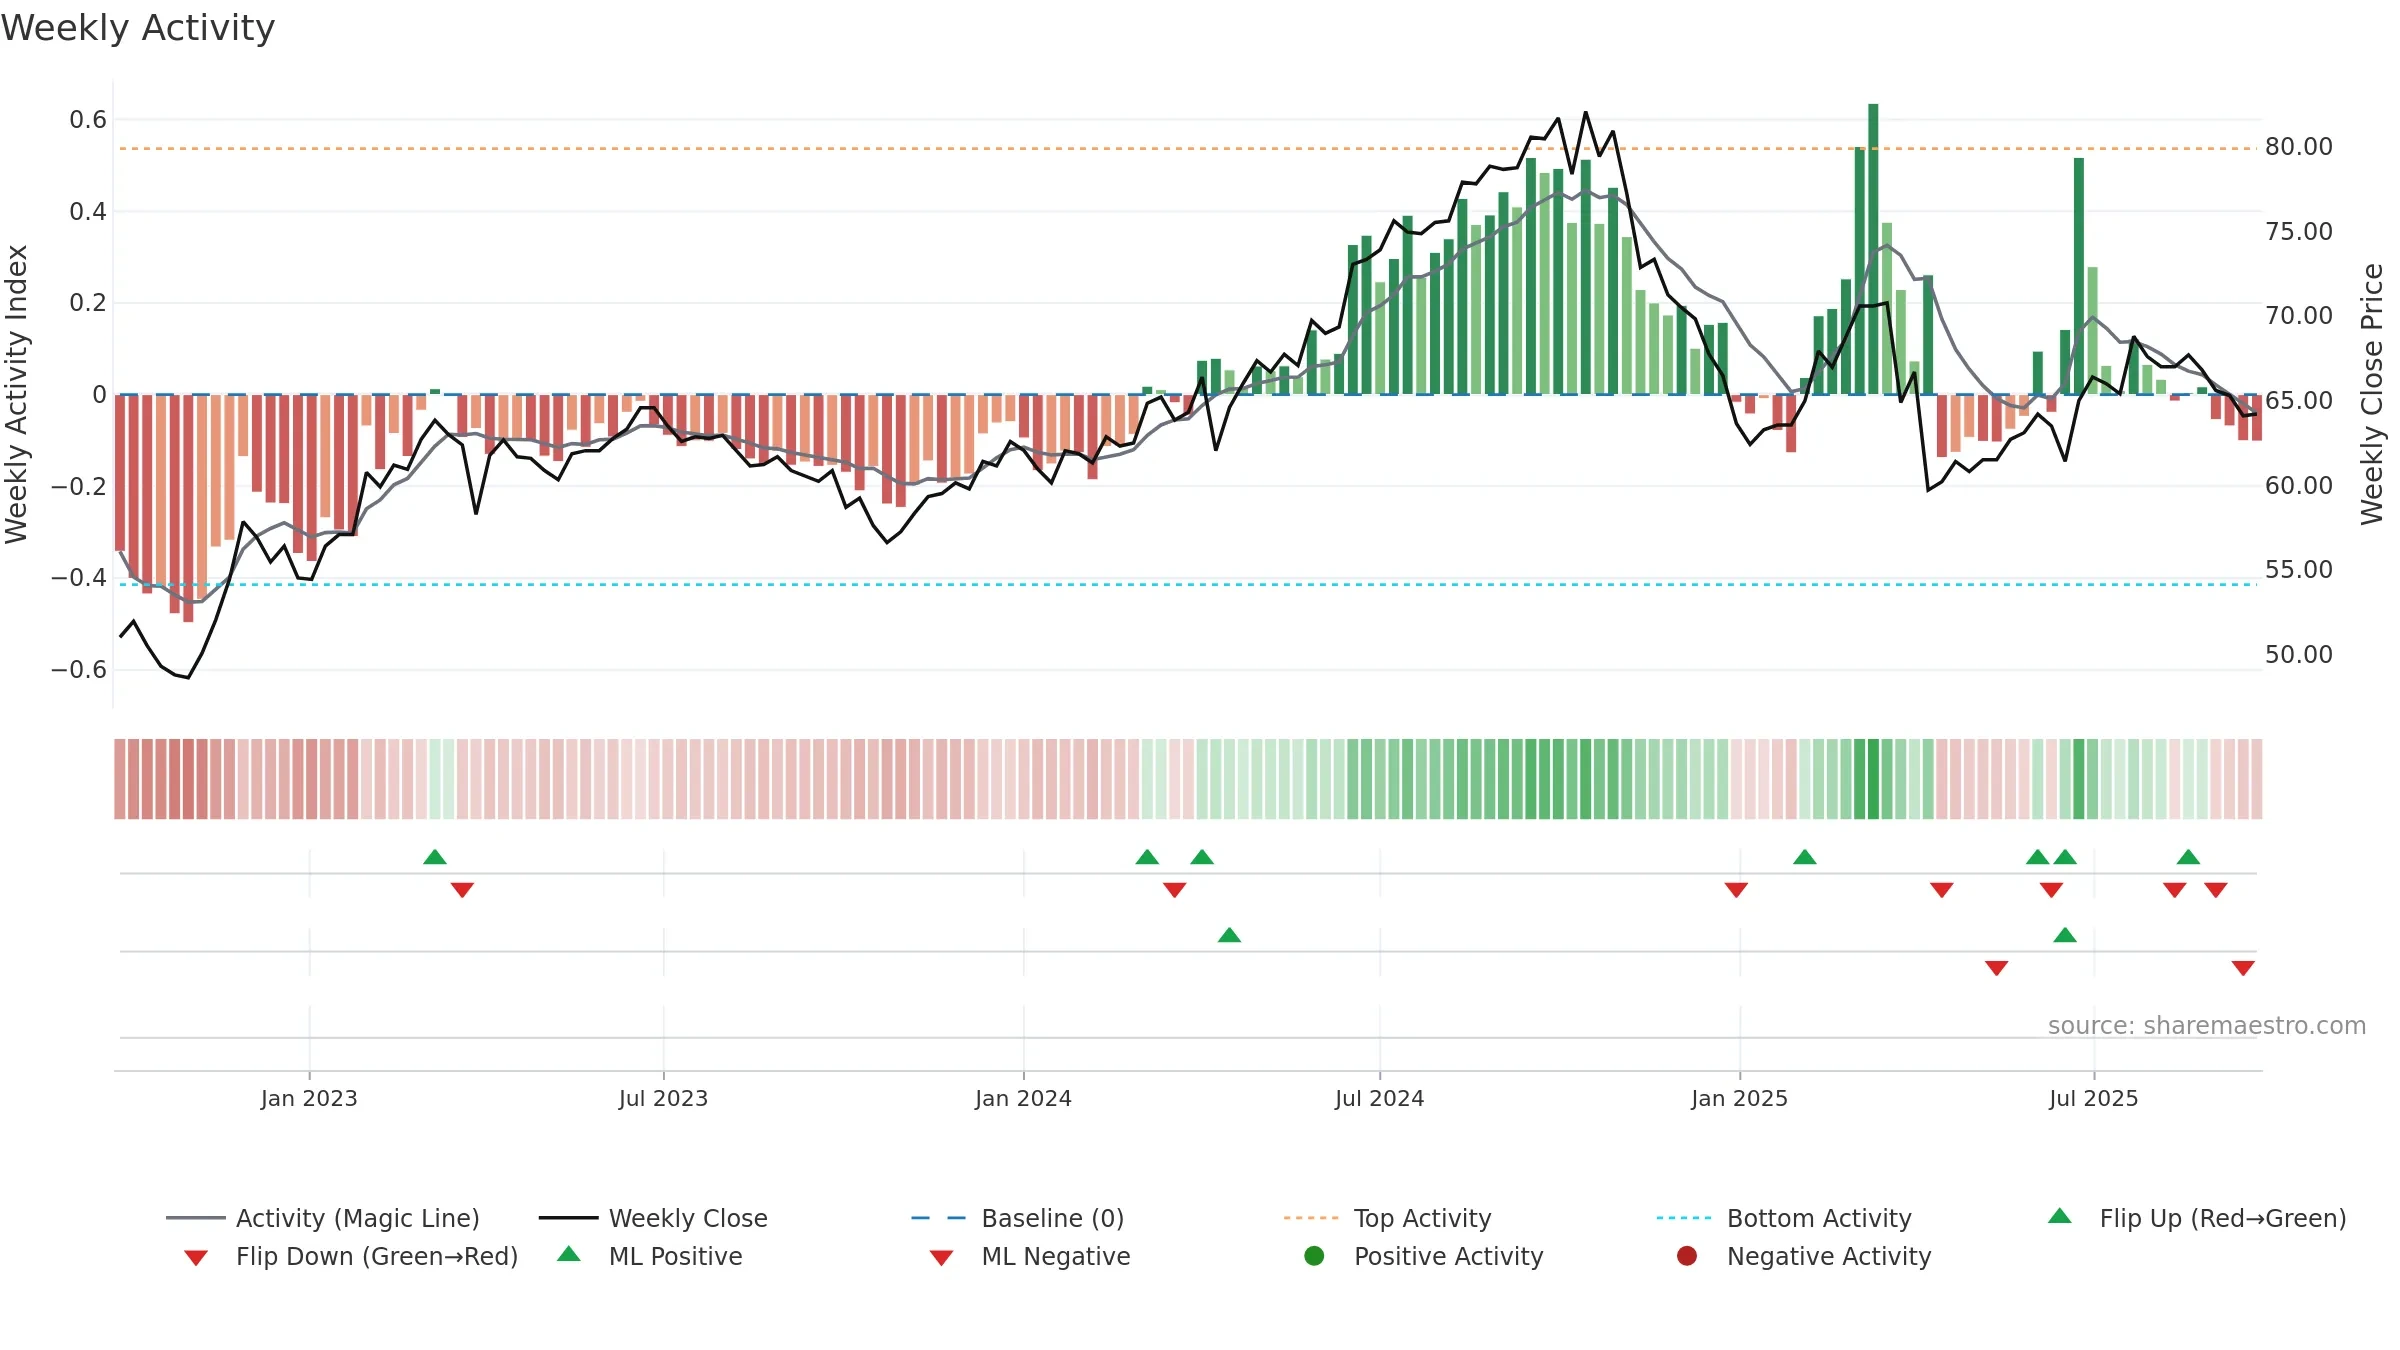Click the blue dashed Baseline legend line sample
Image resolution: width=2400 pixels, height=1350 pixels.
(938, 1218)
